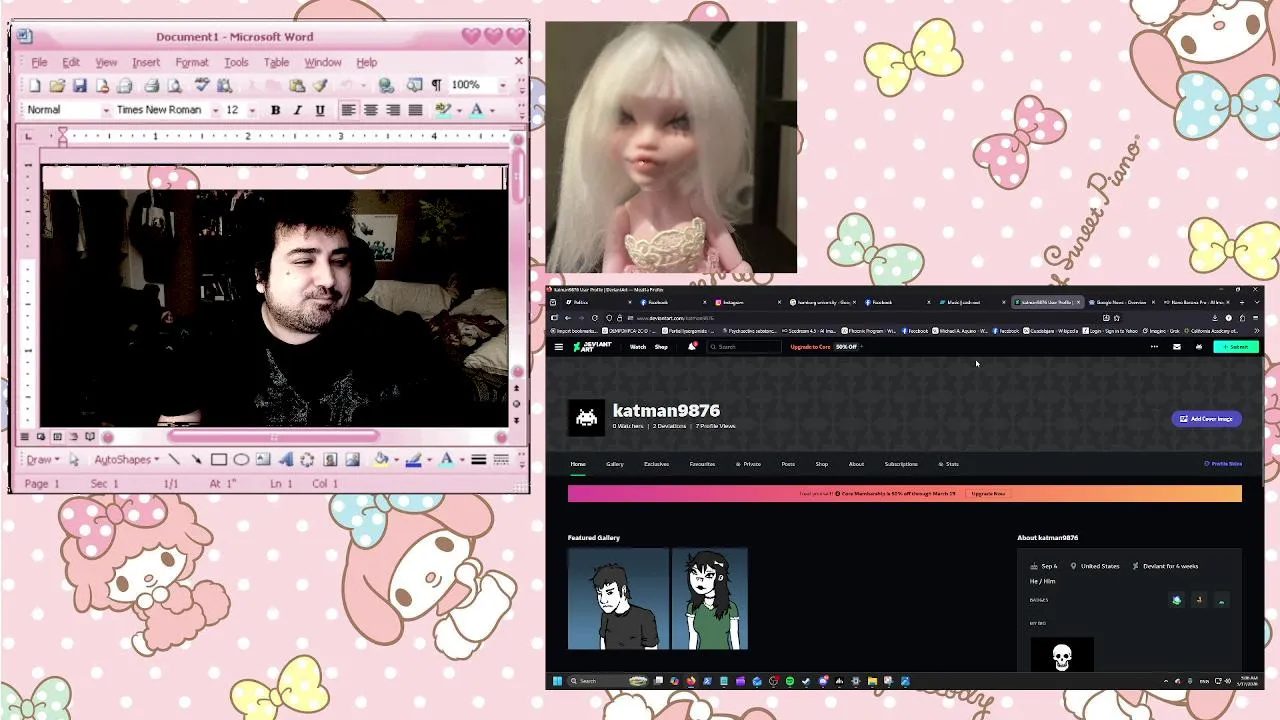Click the Save floppy disk icon in Word
1280x720 pixels.
(x=79, y=86)
